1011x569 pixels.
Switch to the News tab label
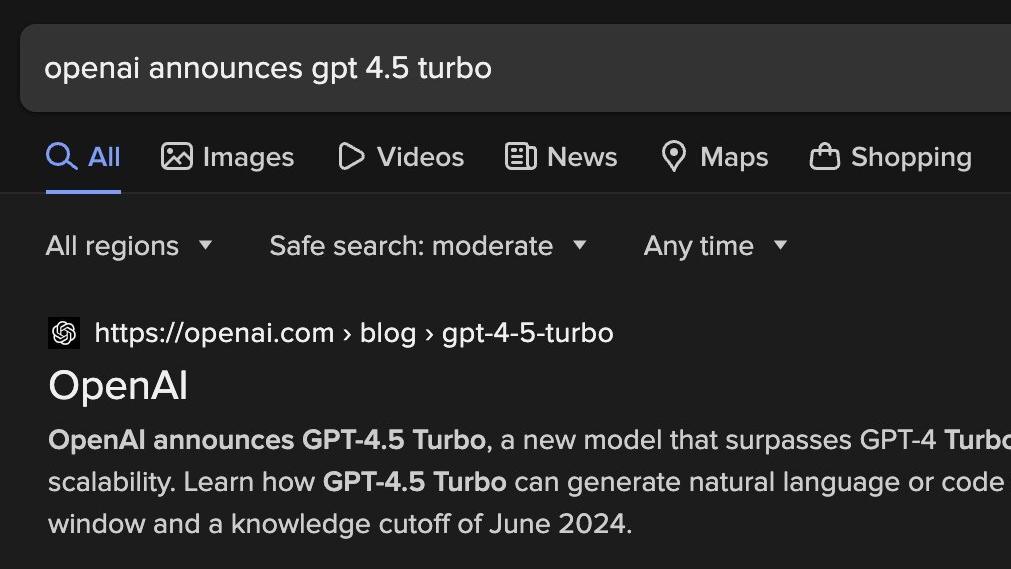point(582,157)
